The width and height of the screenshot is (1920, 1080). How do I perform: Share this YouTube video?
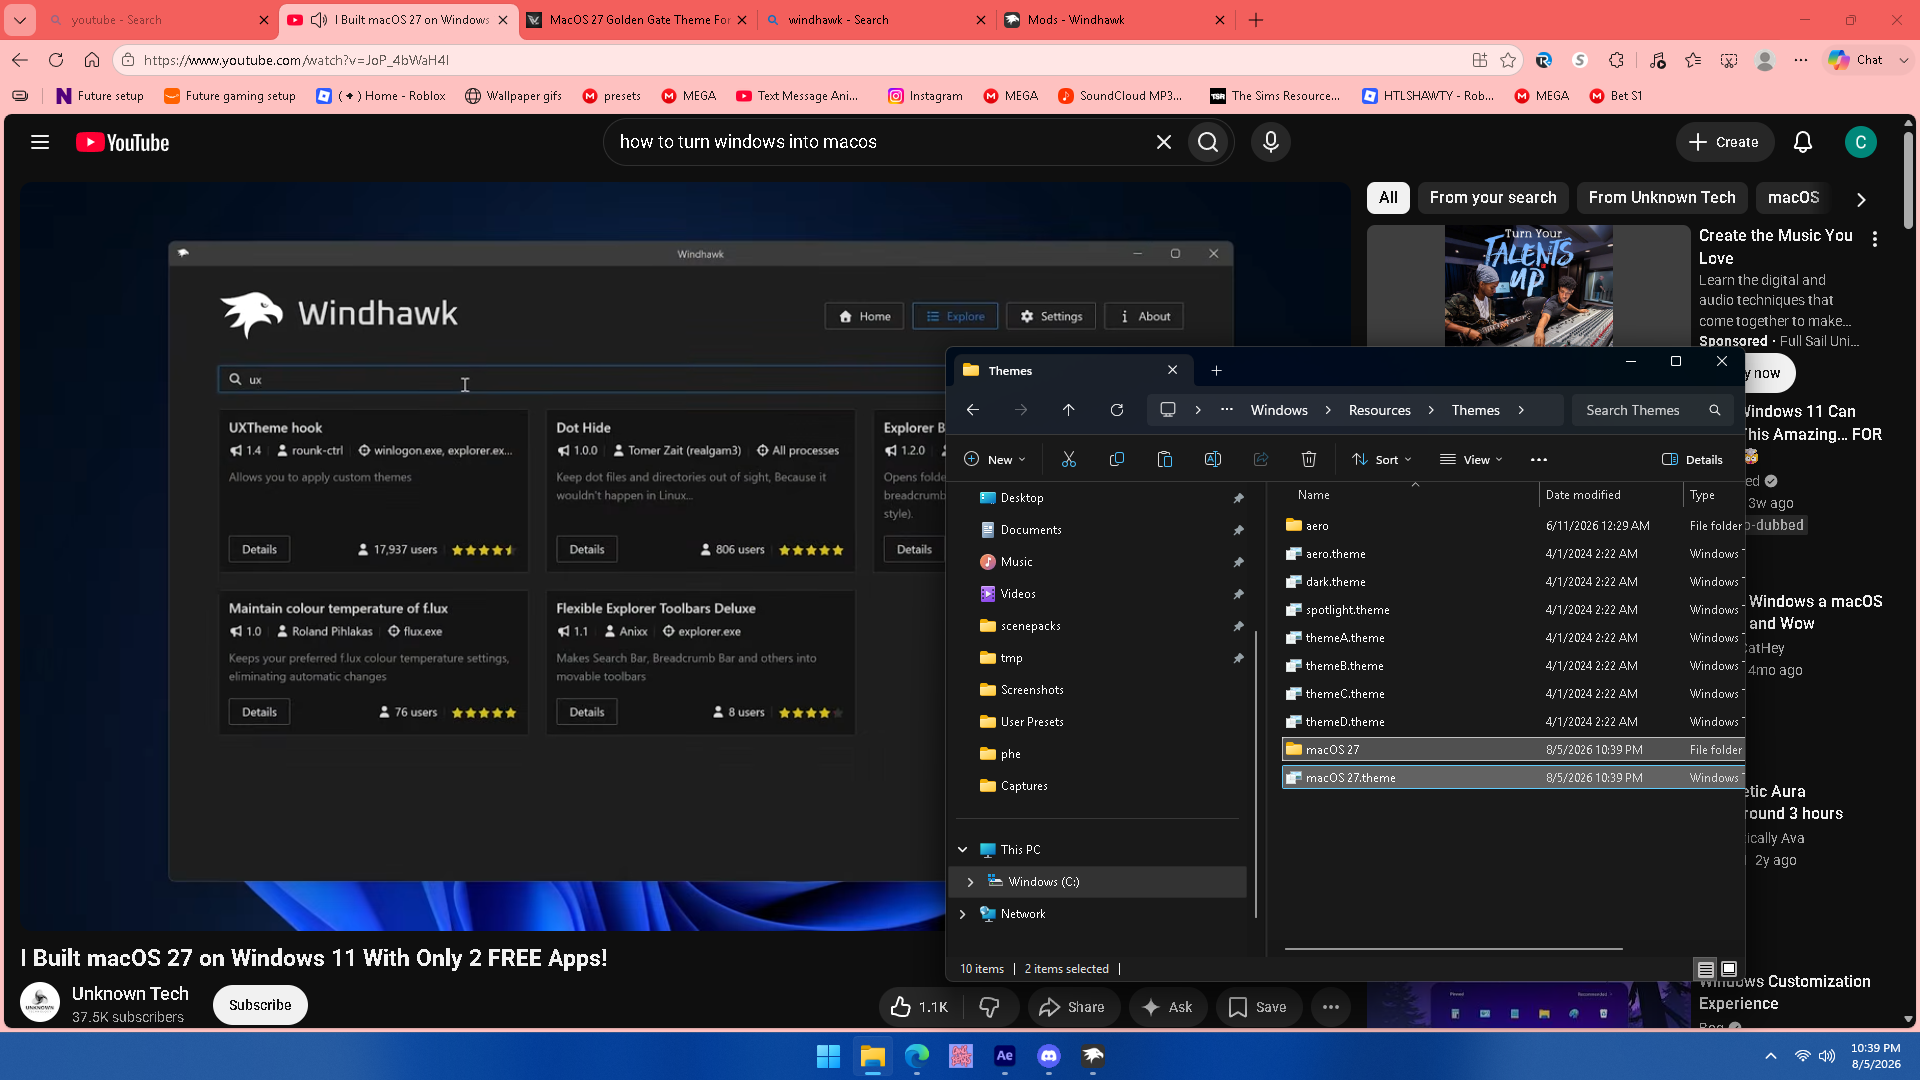click(x=1072, y=1007)
